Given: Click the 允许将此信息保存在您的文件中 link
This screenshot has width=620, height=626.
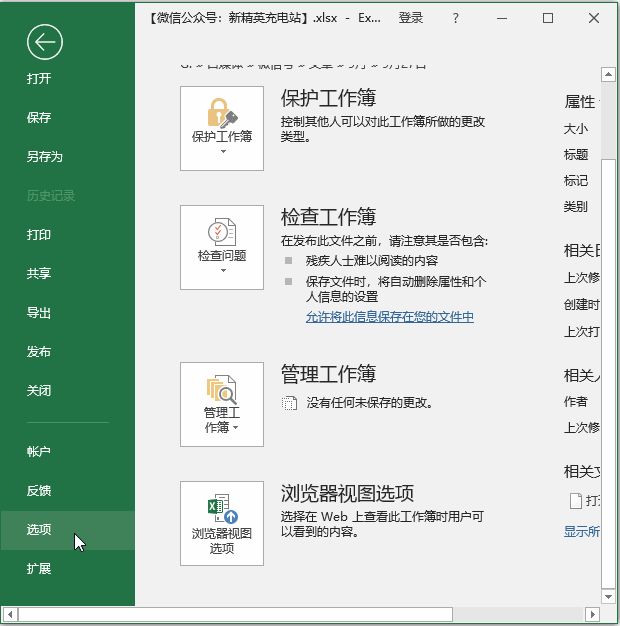Looking at the screenshot, I should [390, 317].
